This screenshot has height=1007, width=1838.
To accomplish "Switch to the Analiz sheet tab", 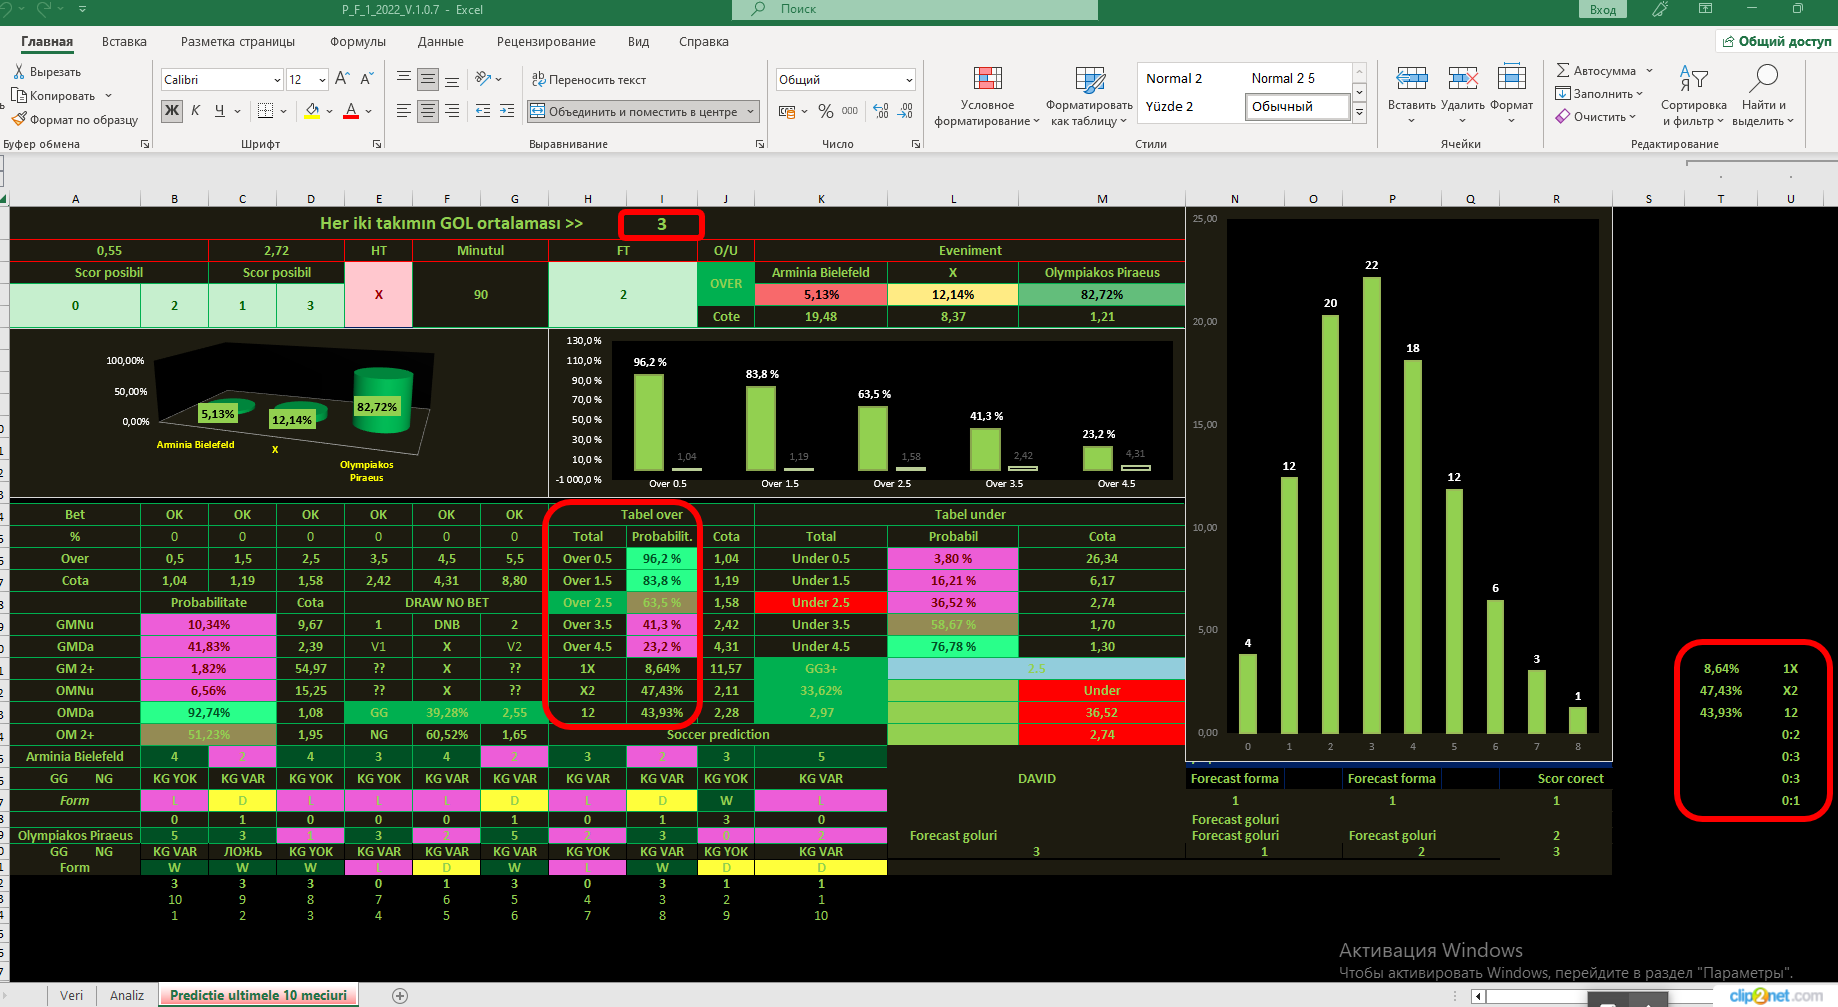I will coord(127,995).
